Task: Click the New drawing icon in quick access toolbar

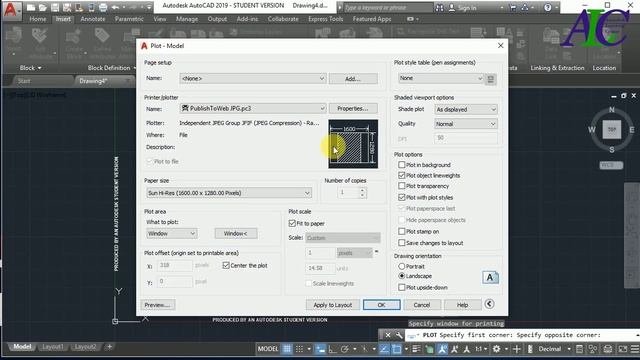Action: (31, 7)
